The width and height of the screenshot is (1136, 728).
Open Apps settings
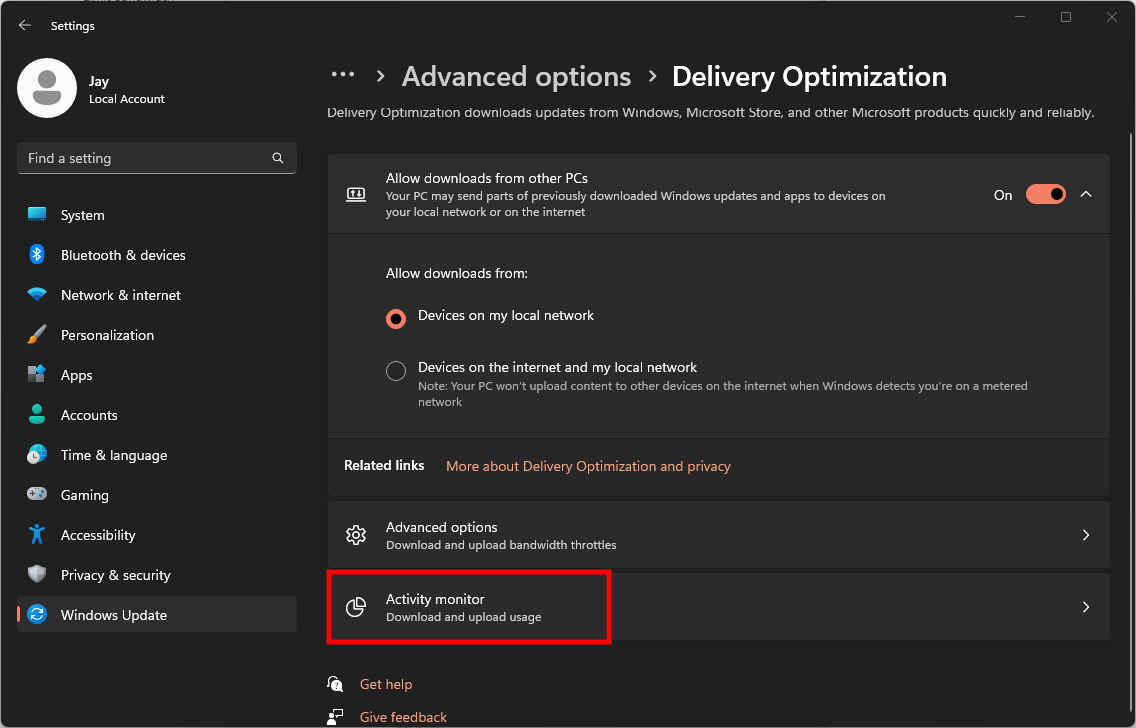pyautogui.click(x=157, y=375)
